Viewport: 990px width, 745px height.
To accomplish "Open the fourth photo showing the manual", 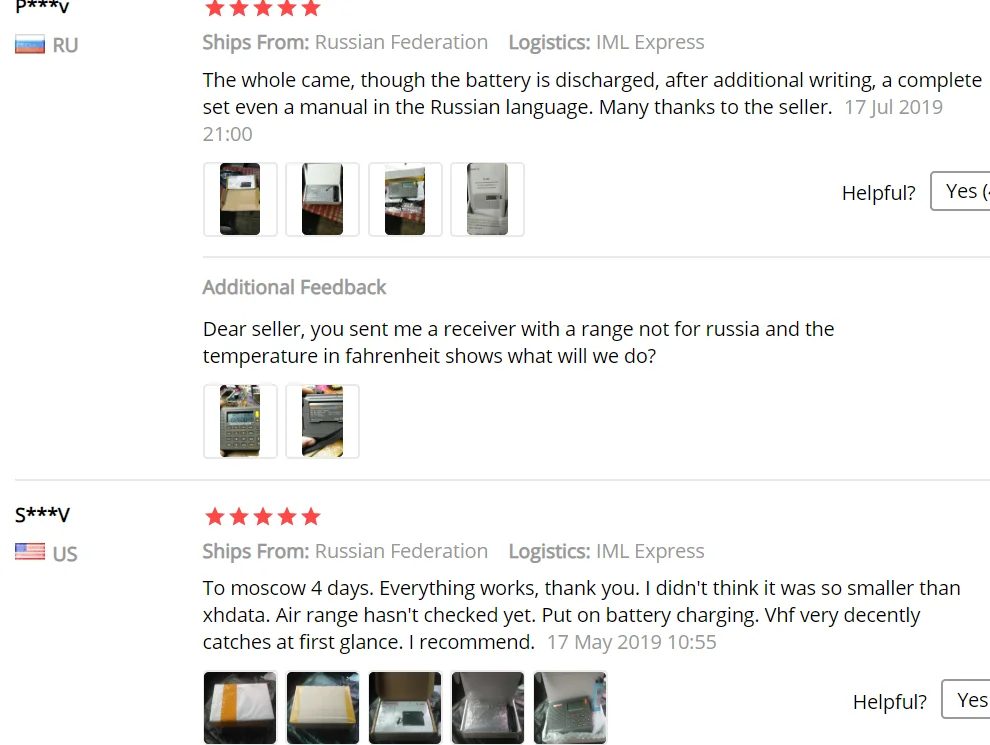I will 487,199.
